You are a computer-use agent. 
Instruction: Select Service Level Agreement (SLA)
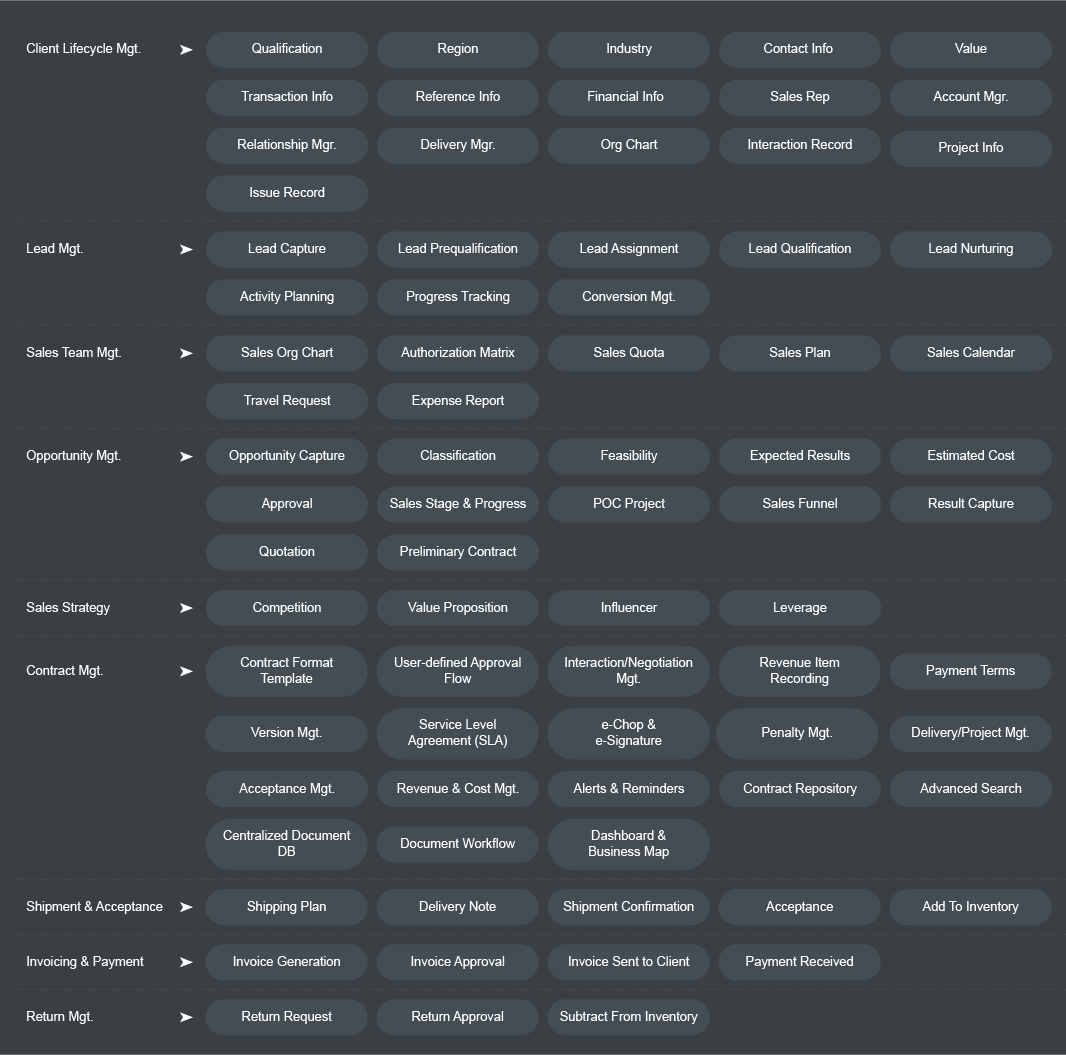tap(458, 733)
